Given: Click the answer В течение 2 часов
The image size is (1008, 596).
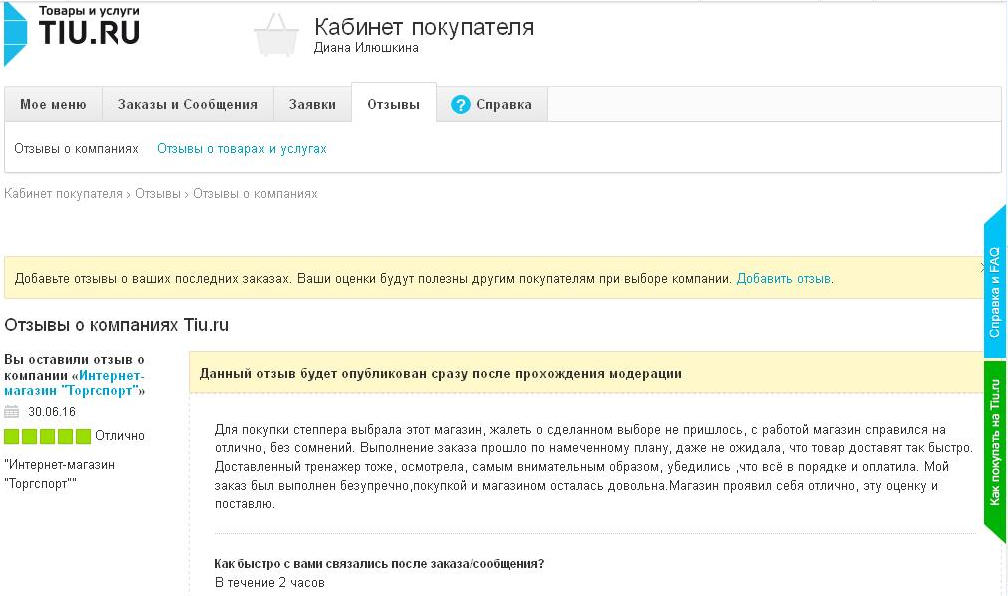Looking at the screenshot, I should [x=269, y=582].
